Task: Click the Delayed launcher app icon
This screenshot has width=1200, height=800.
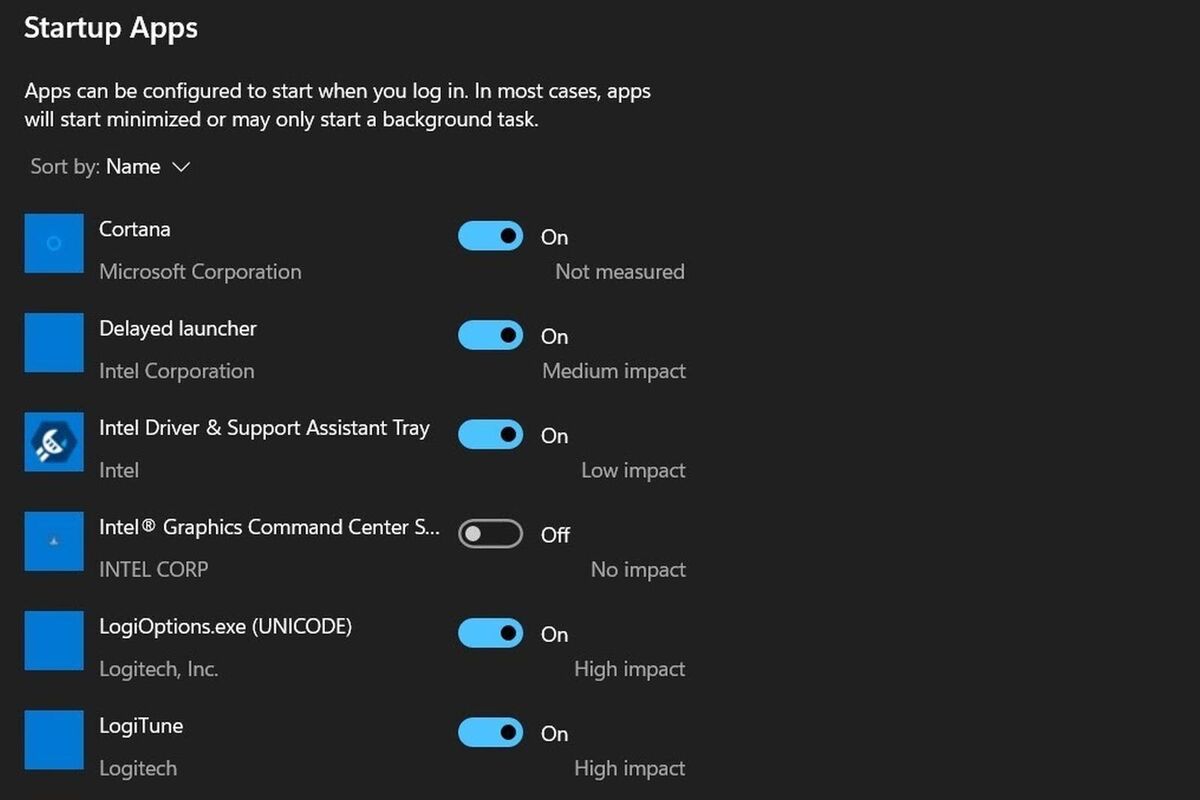Action: click(x=54, y=342)
